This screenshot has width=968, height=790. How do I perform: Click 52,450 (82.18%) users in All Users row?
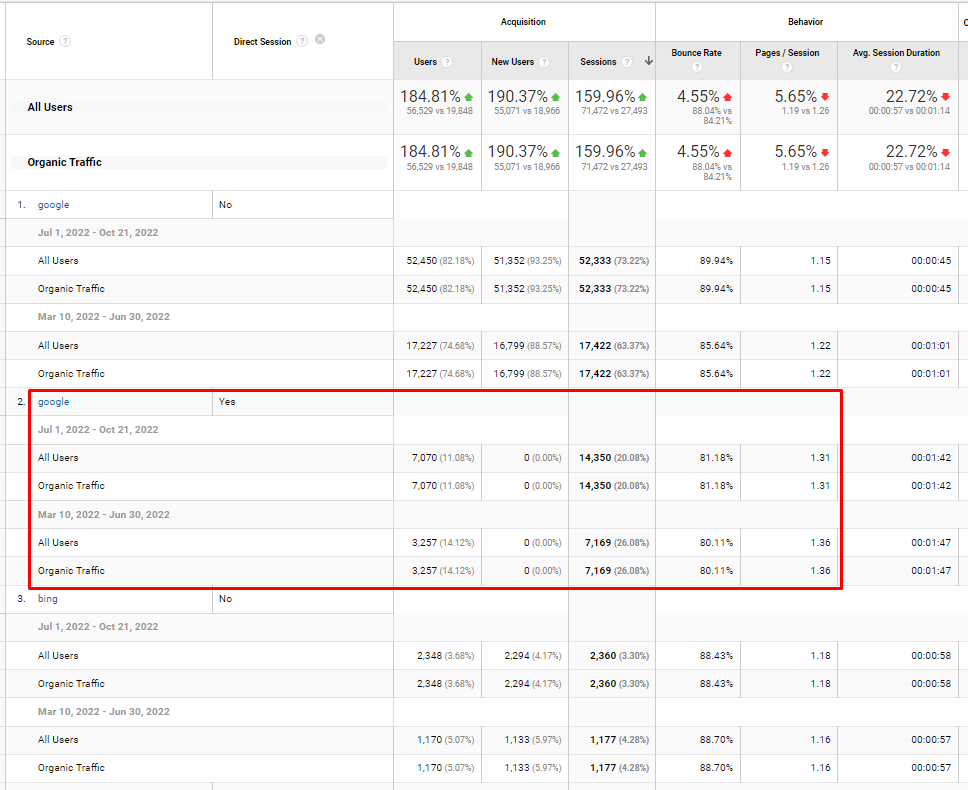[440, 260]
